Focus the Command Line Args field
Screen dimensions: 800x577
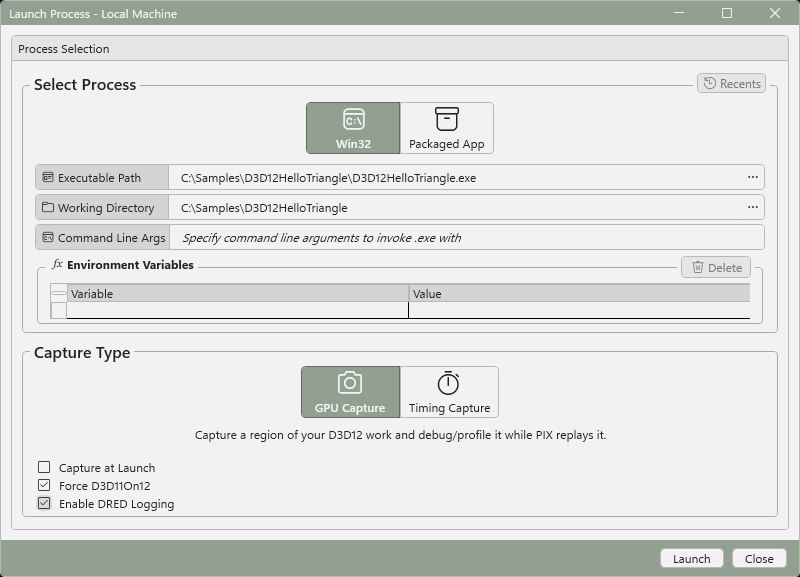pyautogui.click(x=466, y=238)
